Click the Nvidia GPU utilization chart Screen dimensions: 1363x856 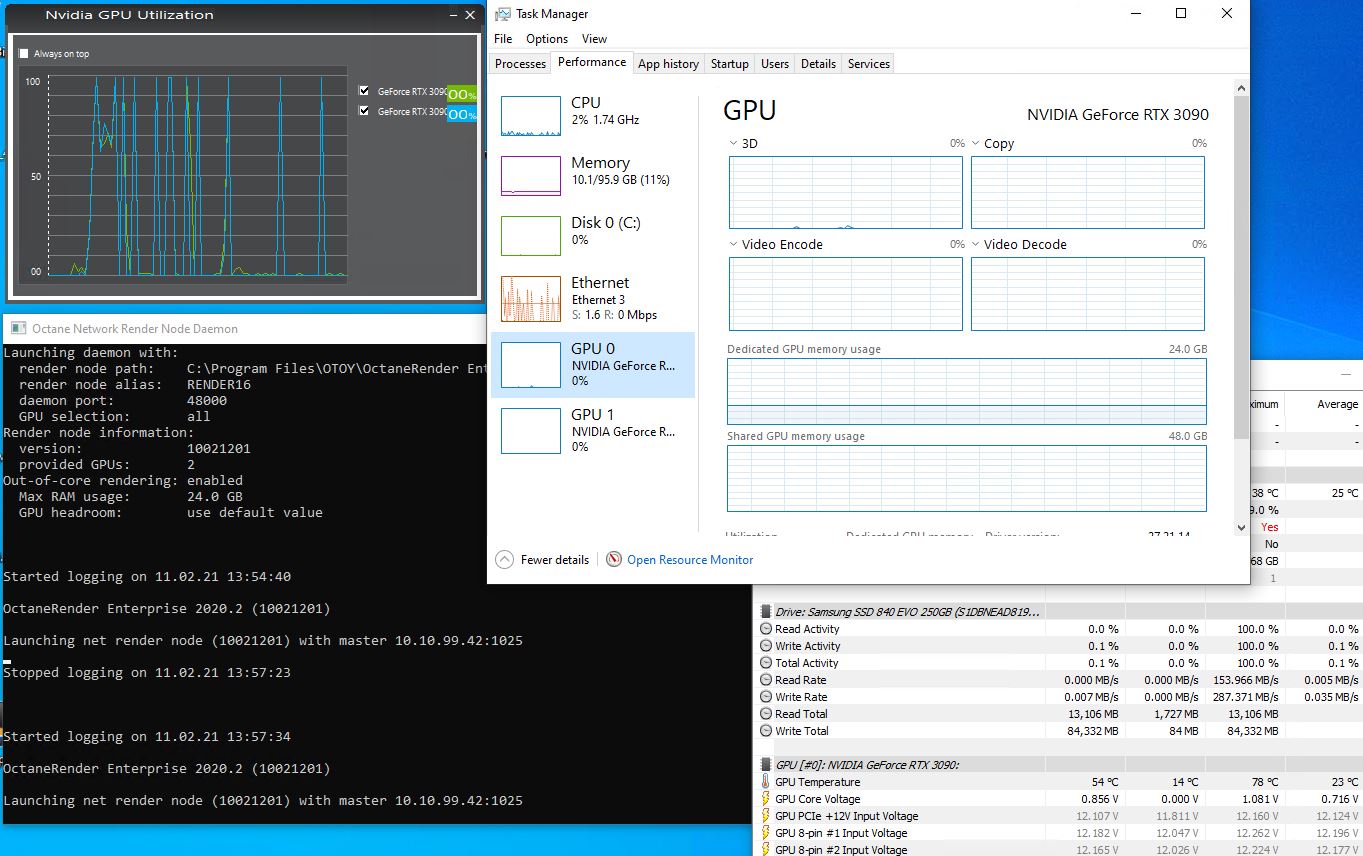[198, 175]
